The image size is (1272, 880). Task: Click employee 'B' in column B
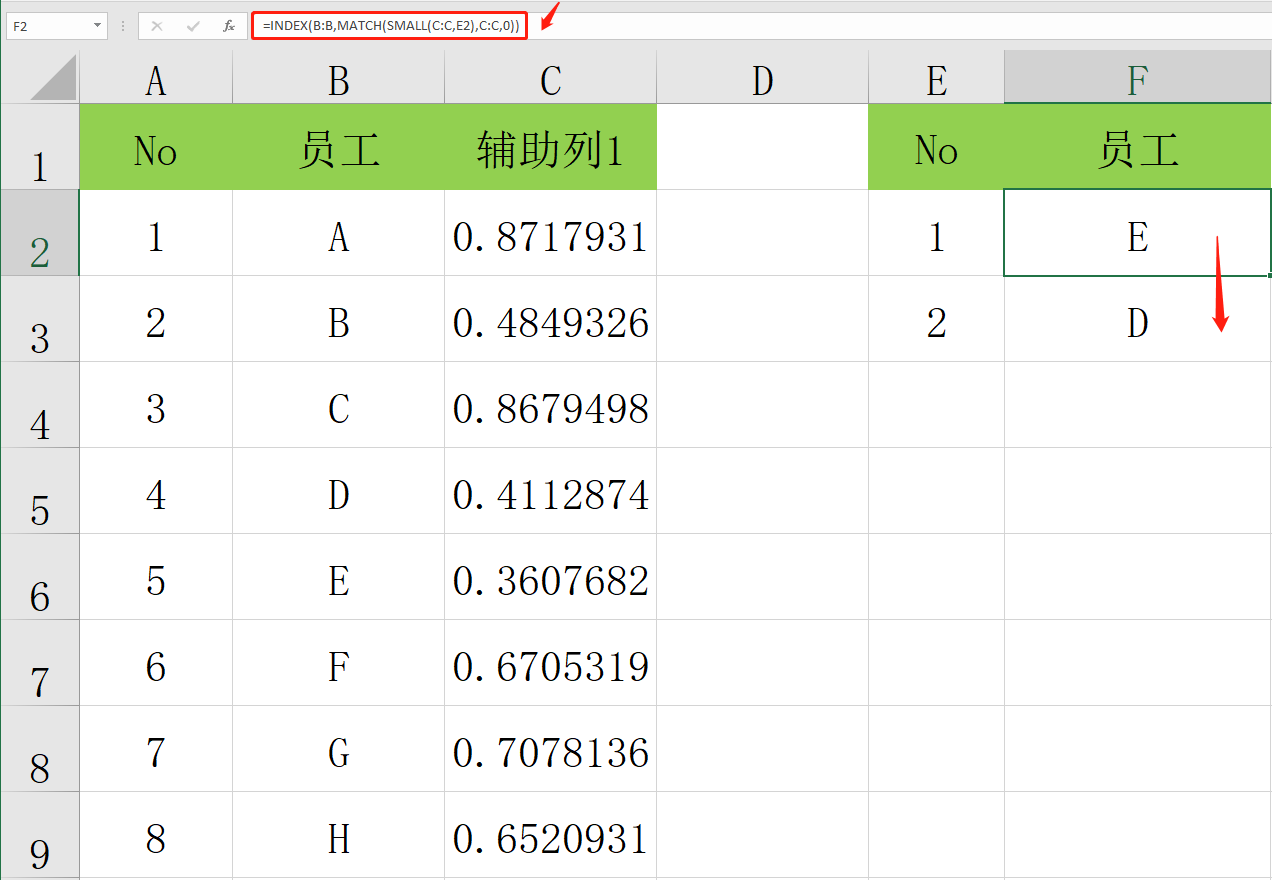click(x=339, y=319)
